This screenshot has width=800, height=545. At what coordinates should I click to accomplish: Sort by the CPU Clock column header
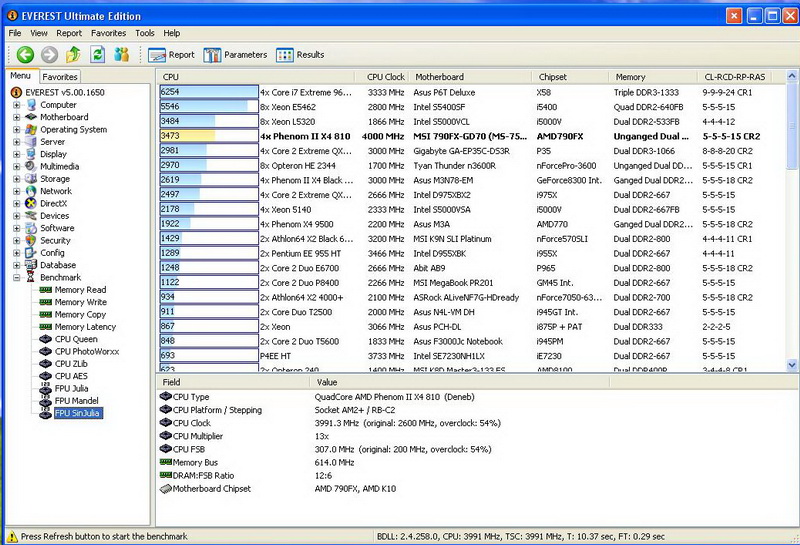(x=382, y=77)
